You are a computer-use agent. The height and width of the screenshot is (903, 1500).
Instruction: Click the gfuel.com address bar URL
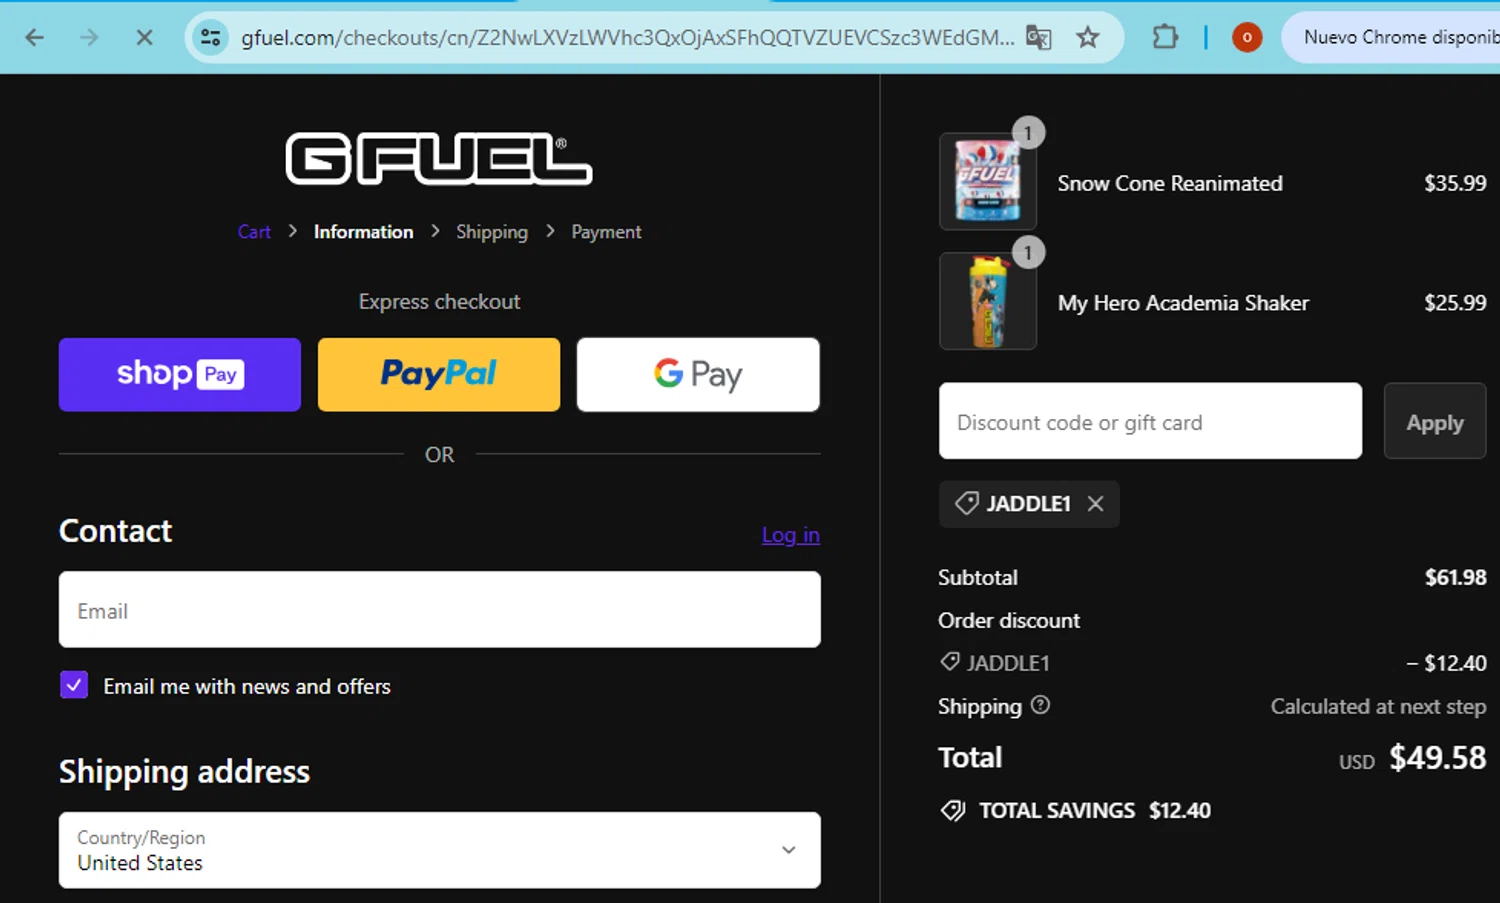627,38
